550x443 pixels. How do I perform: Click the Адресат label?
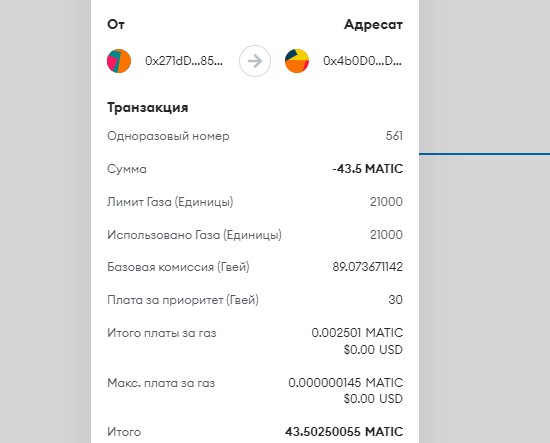373,25
